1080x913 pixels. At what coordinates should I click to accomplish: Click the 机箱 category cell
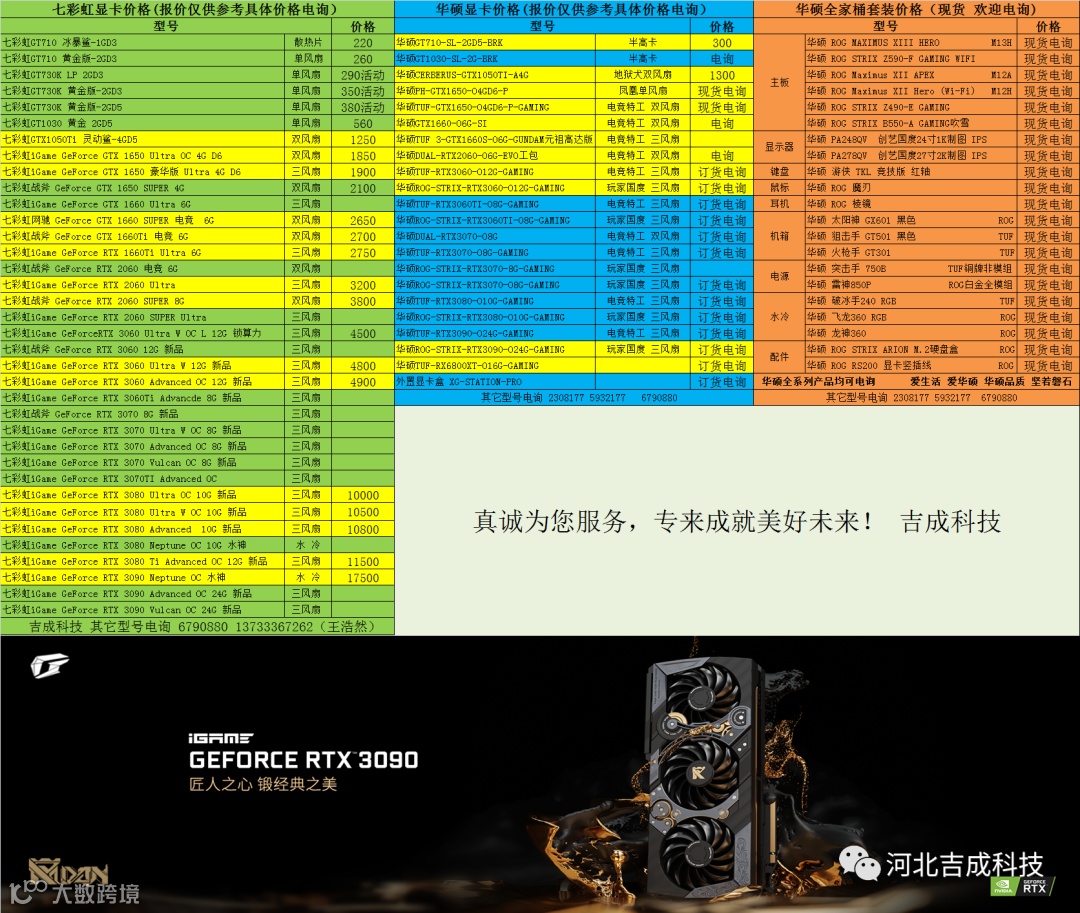(x=780, y=236)
